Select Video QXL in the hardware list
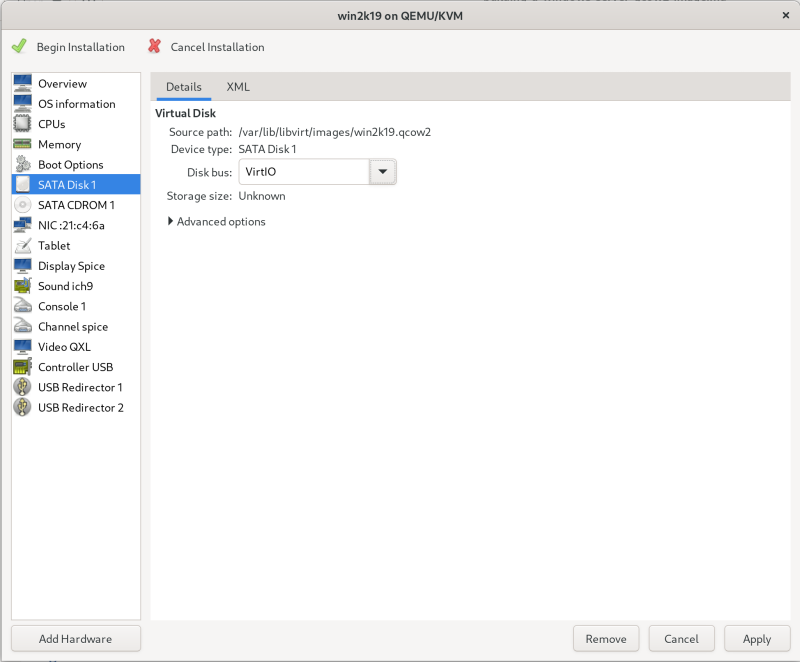Screen dimensions: 800x662 64,347
